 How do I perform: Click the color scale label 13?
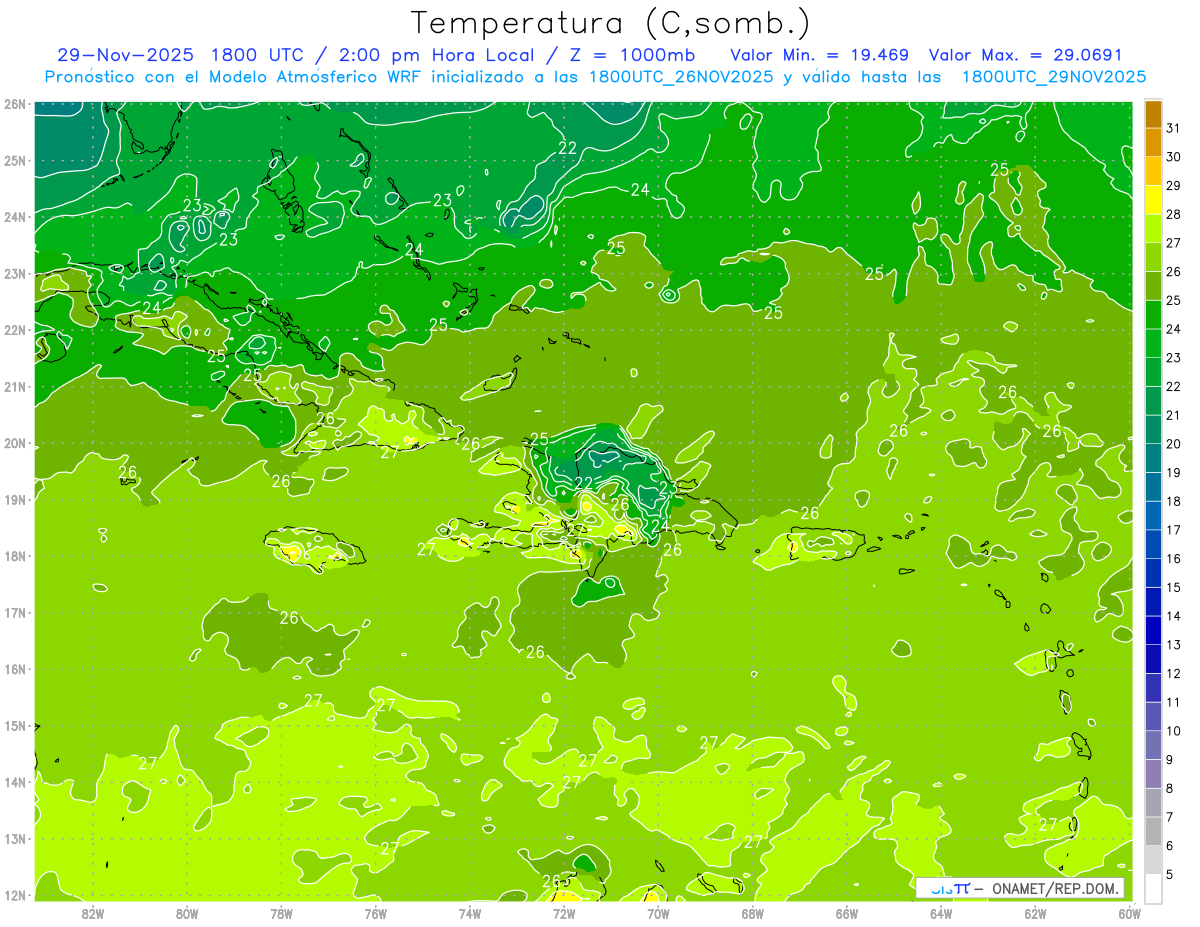tap(1174, 645)
